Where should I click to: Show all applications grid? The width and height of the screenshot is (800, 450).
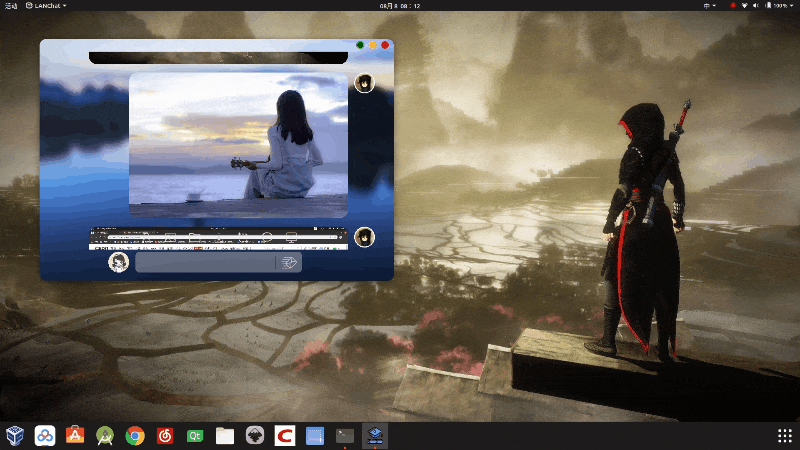[785, 436]
